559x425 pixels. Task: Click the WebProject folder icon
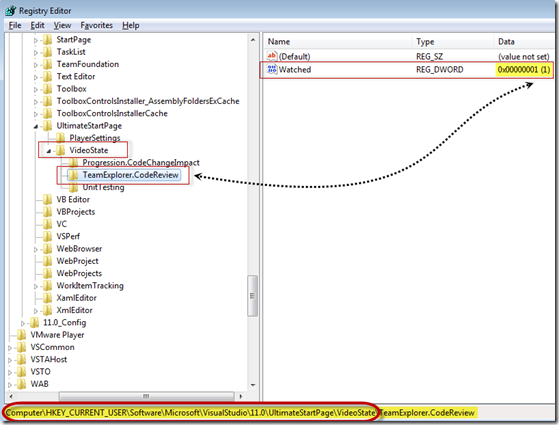tap(47, 261)
